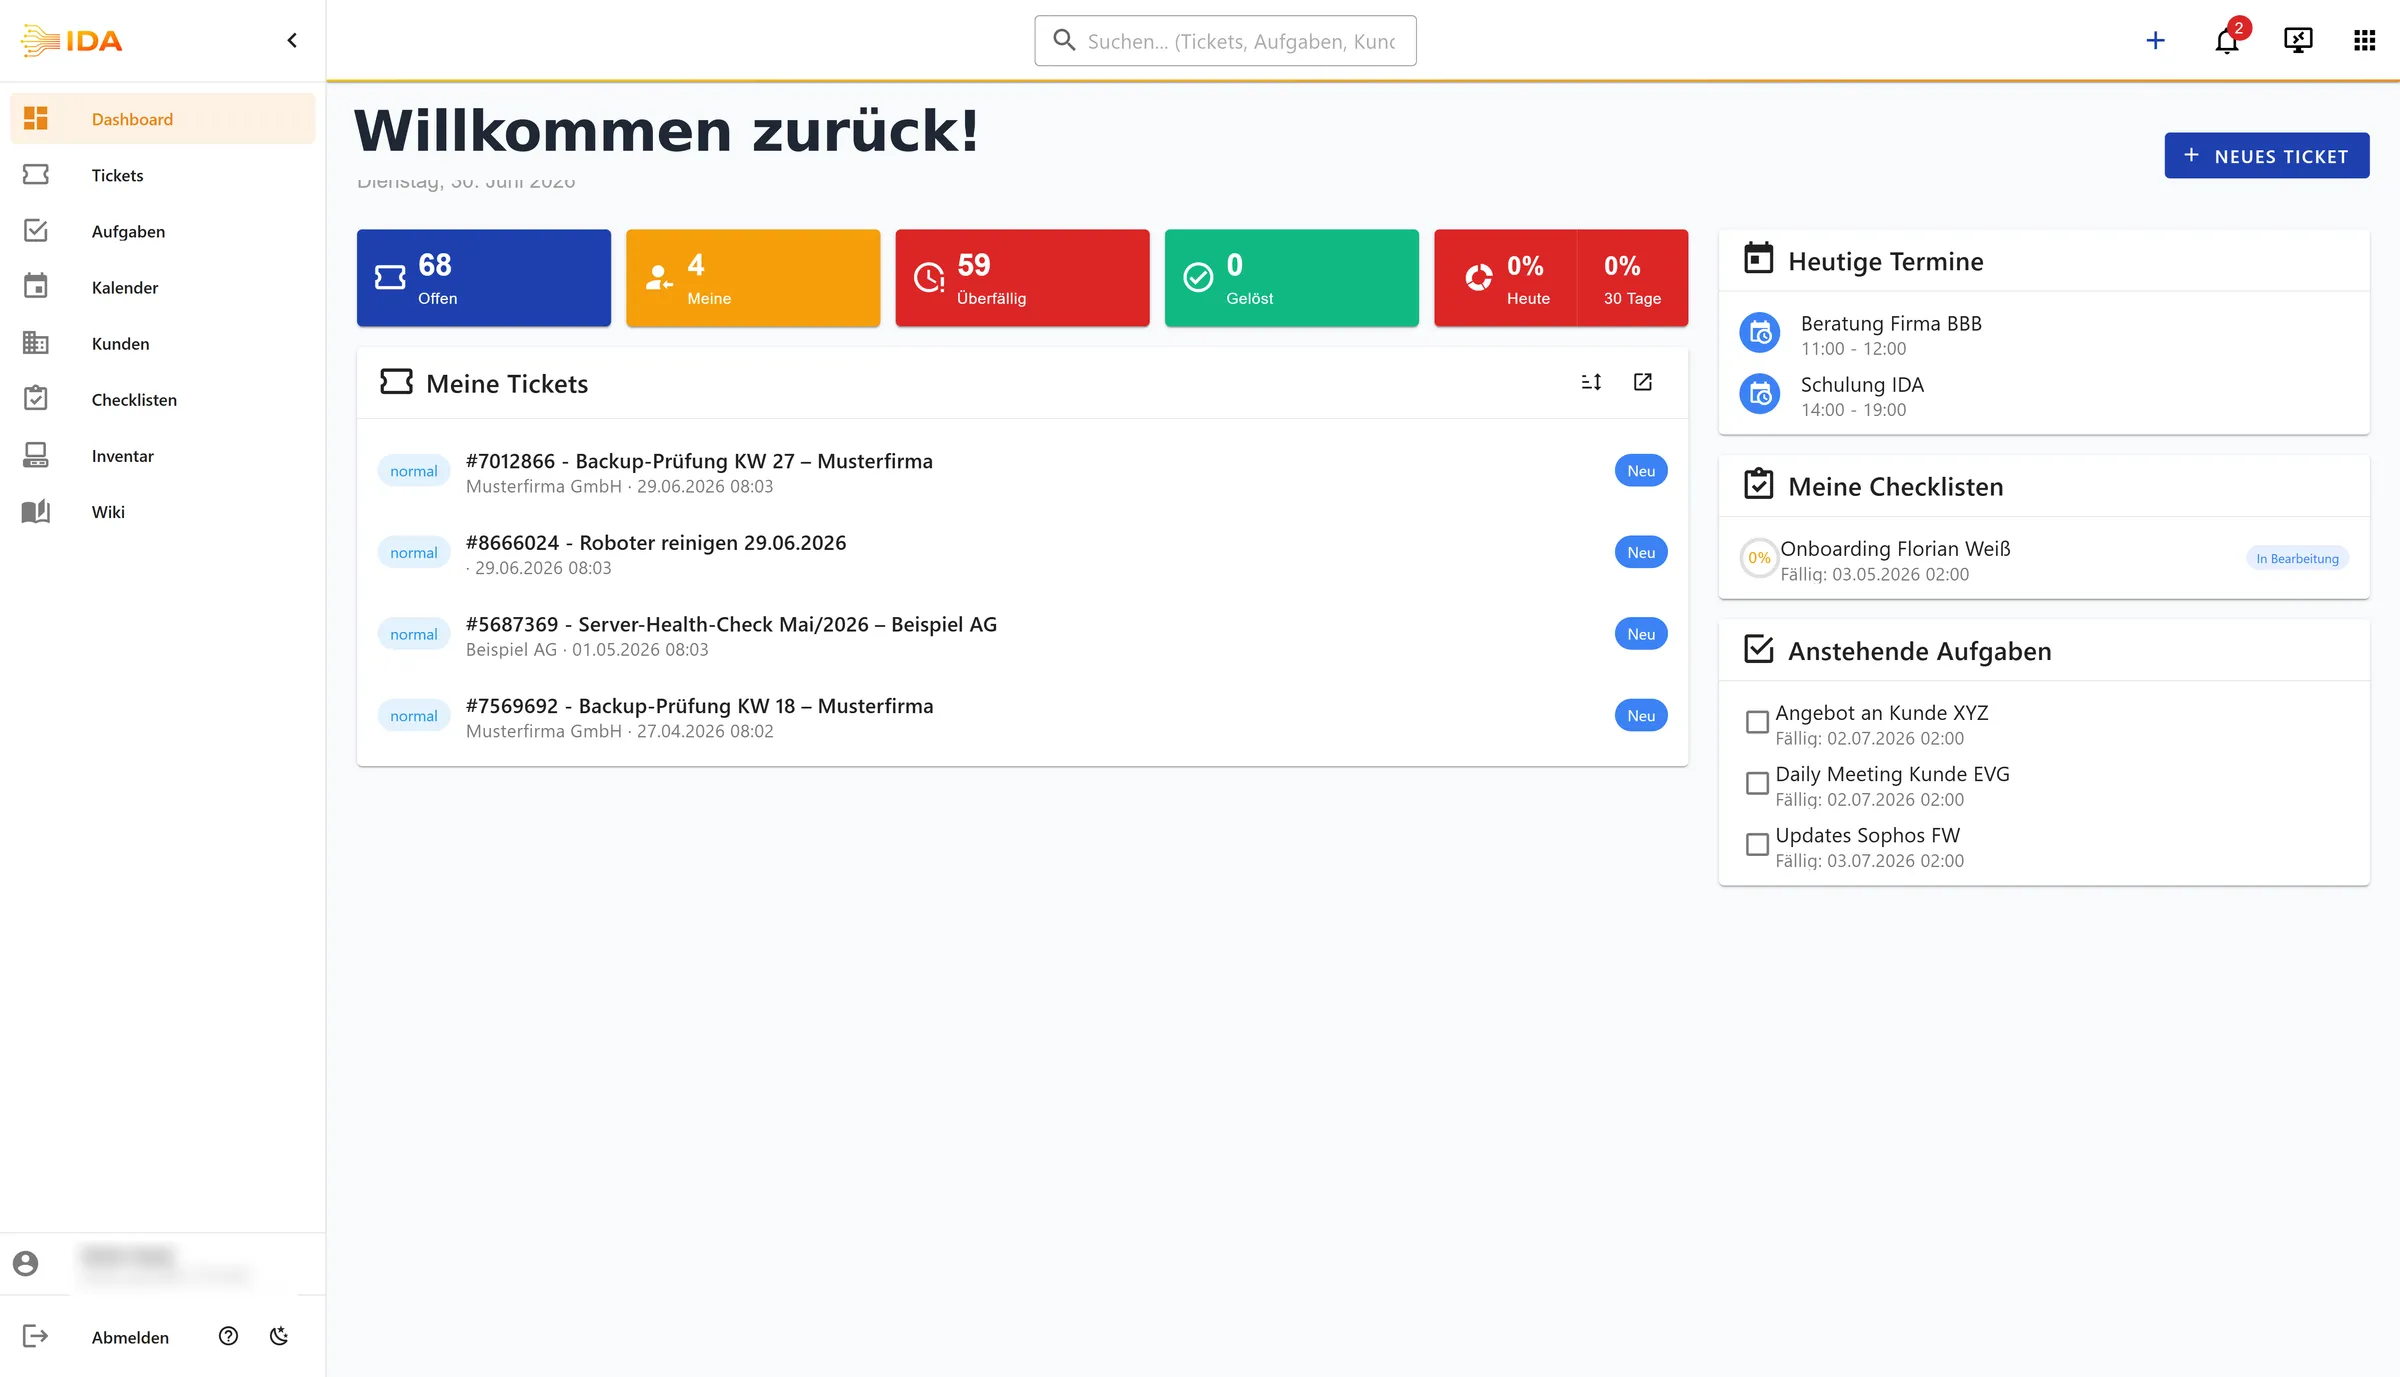Click calendar icon next to Beratung Firma BBB
Viewport: 2400px width, 1377px height.
coord(1760,334)
